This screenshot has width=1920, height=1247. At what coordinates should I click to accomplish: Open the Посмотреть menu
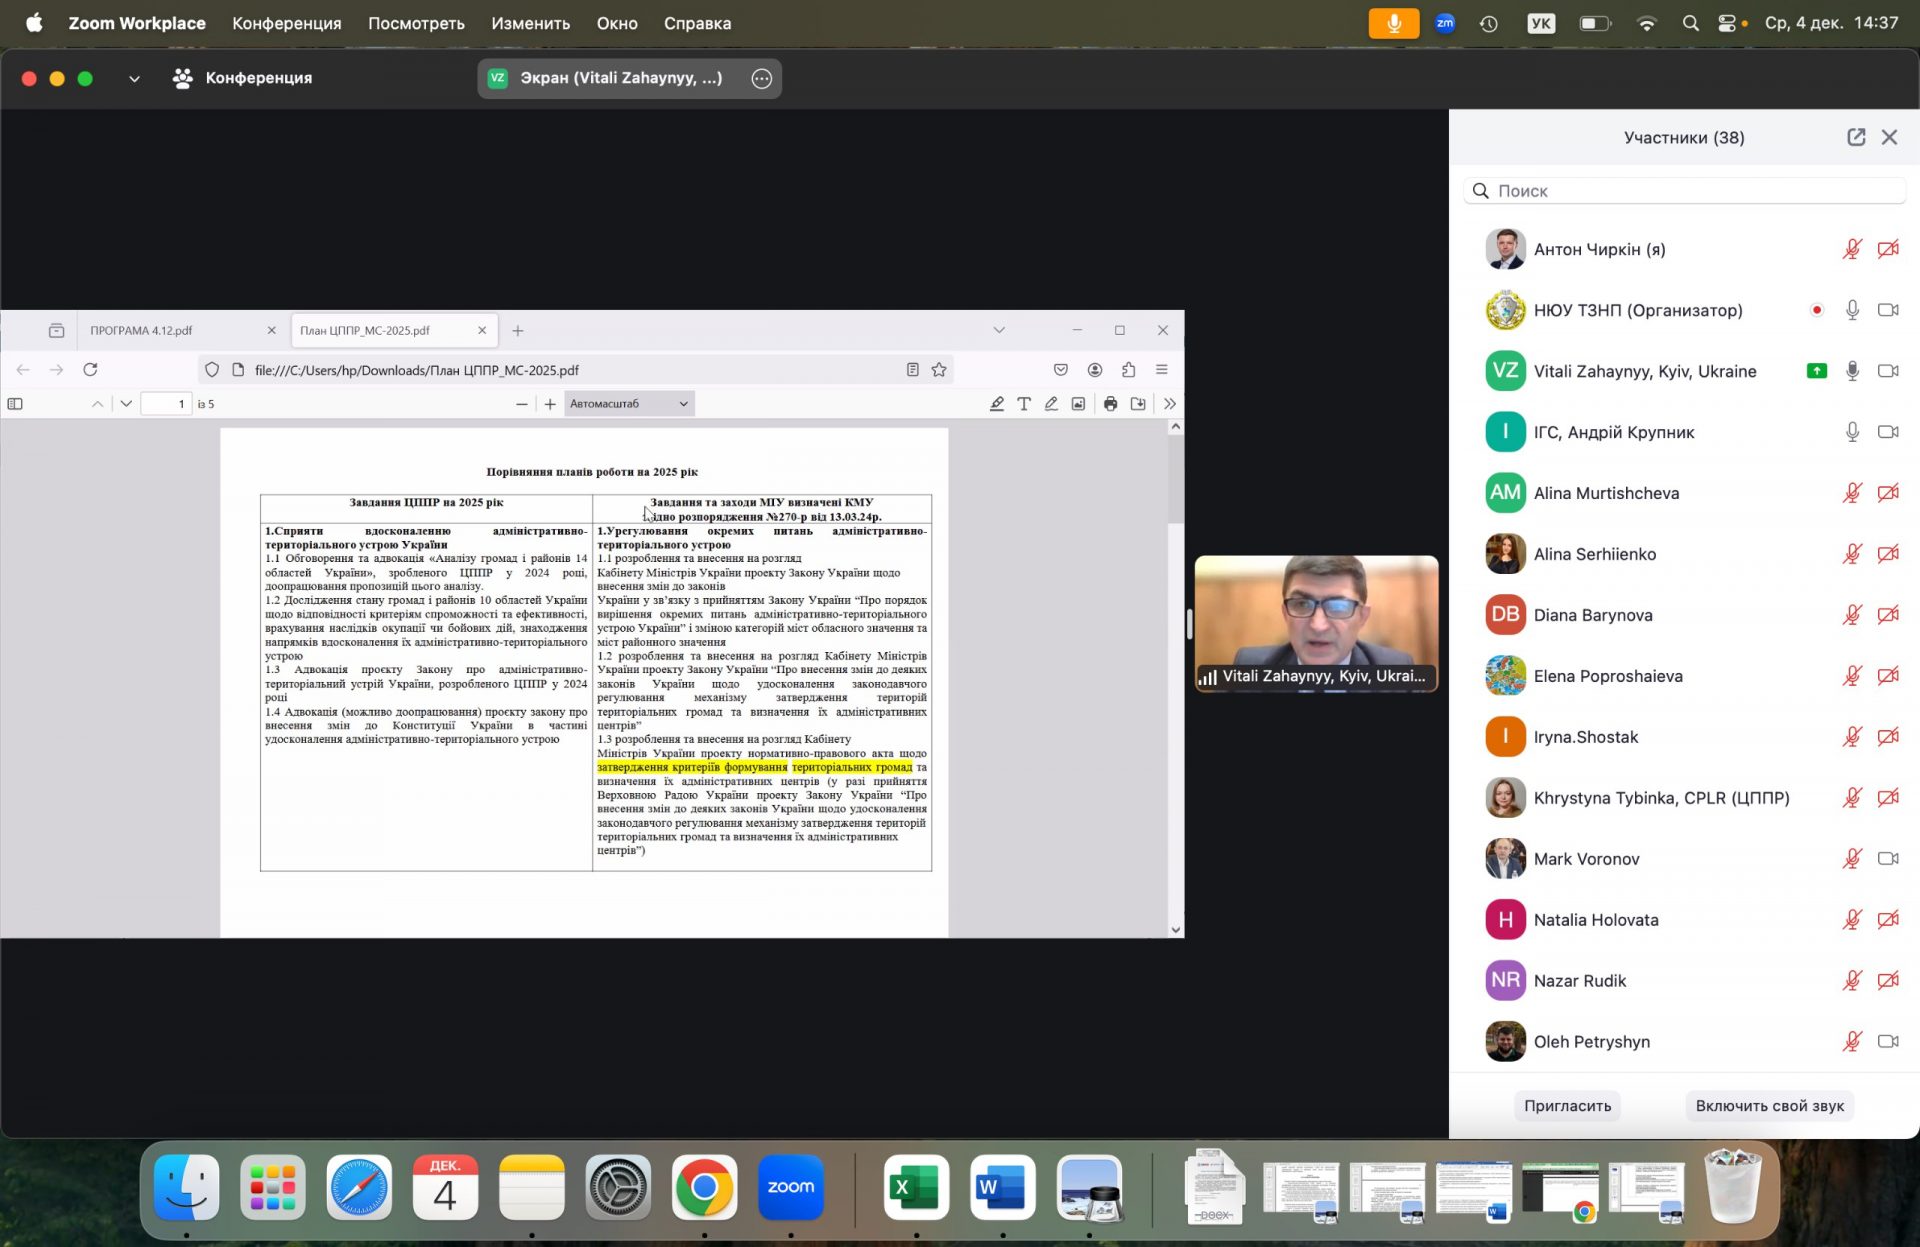tap(416, 23)
